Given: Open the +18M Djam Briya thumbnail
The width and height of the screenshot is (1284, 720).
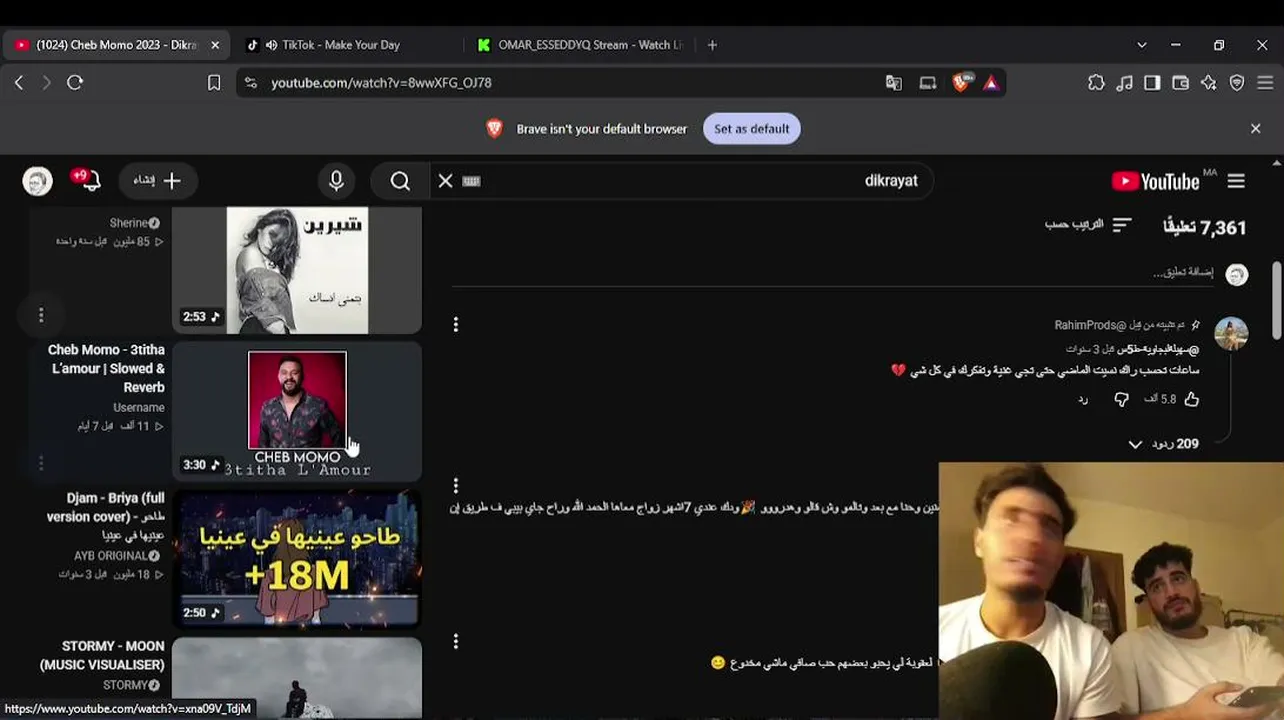Looking at the screenshot, I should (297, 559).
